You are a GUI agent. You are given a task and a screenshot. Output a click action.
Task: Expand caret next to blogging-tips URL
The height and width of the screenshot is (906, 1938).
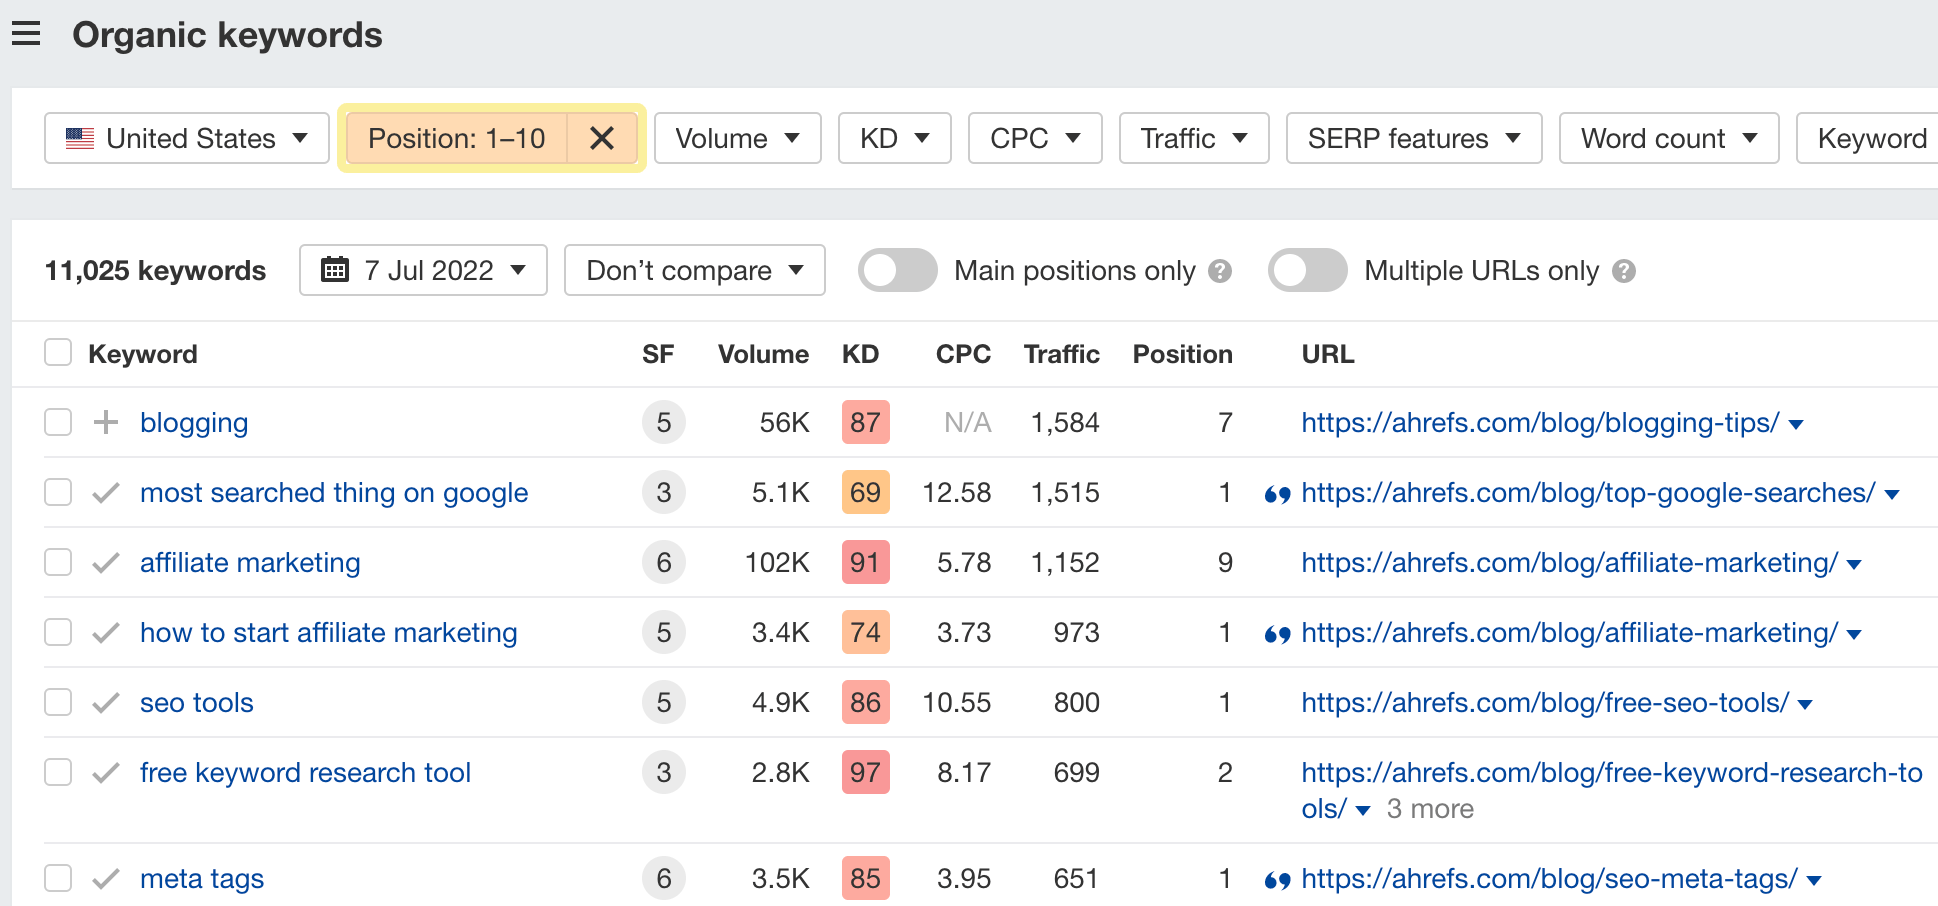(x=1795, y=423)
